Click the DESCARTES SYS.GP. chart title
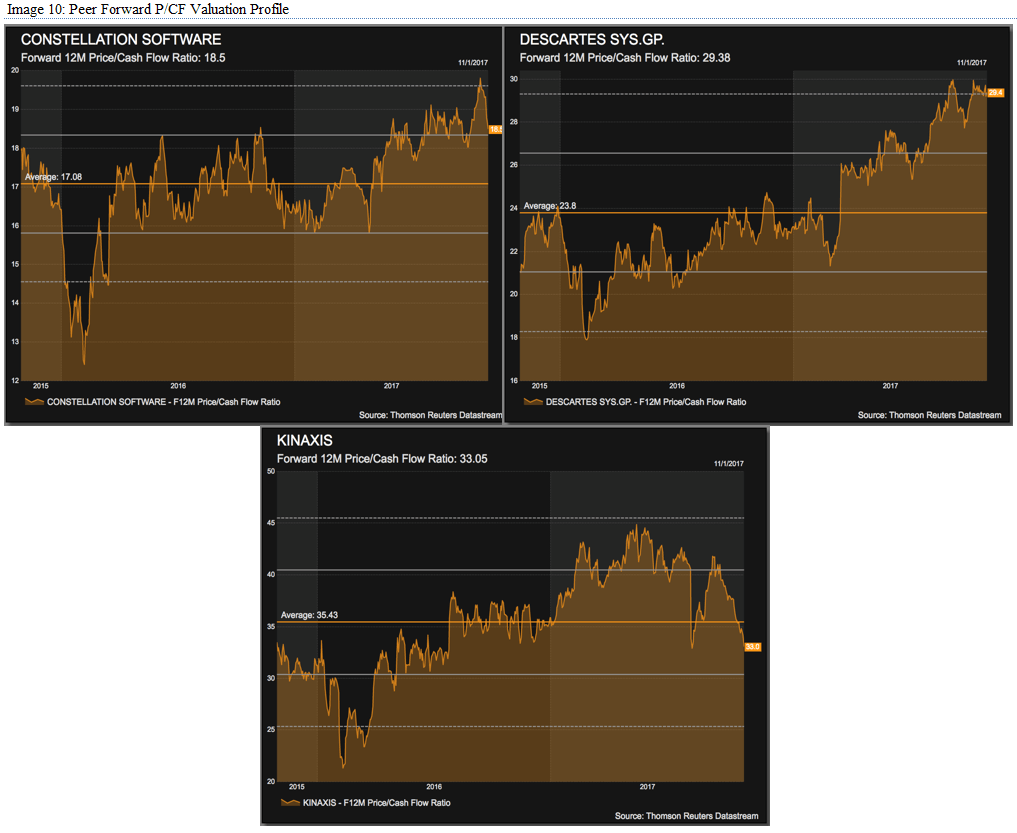The image size is (1017, 833). point(592,40)
